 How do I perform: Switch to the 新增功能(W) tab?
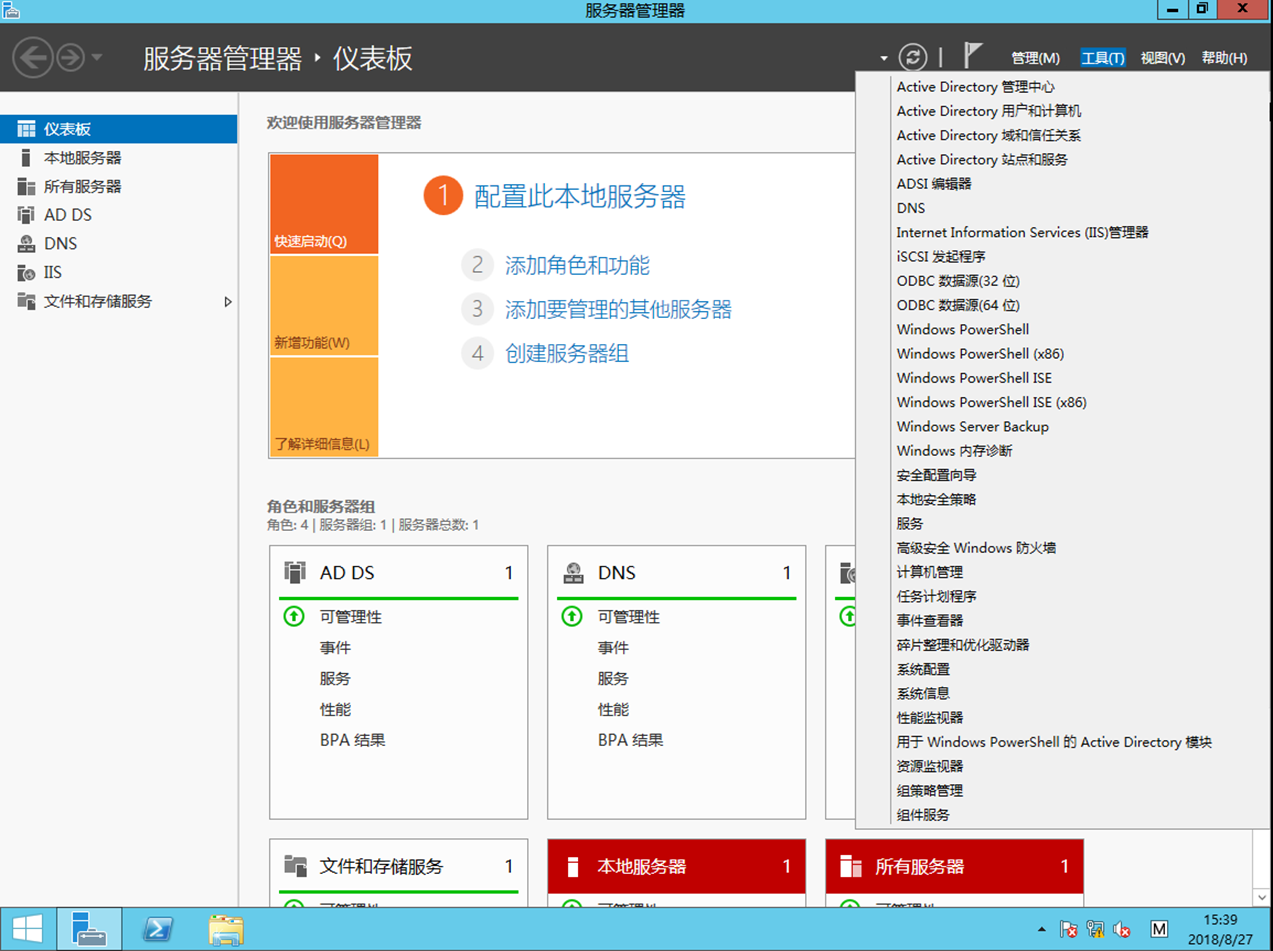[324, 306]
